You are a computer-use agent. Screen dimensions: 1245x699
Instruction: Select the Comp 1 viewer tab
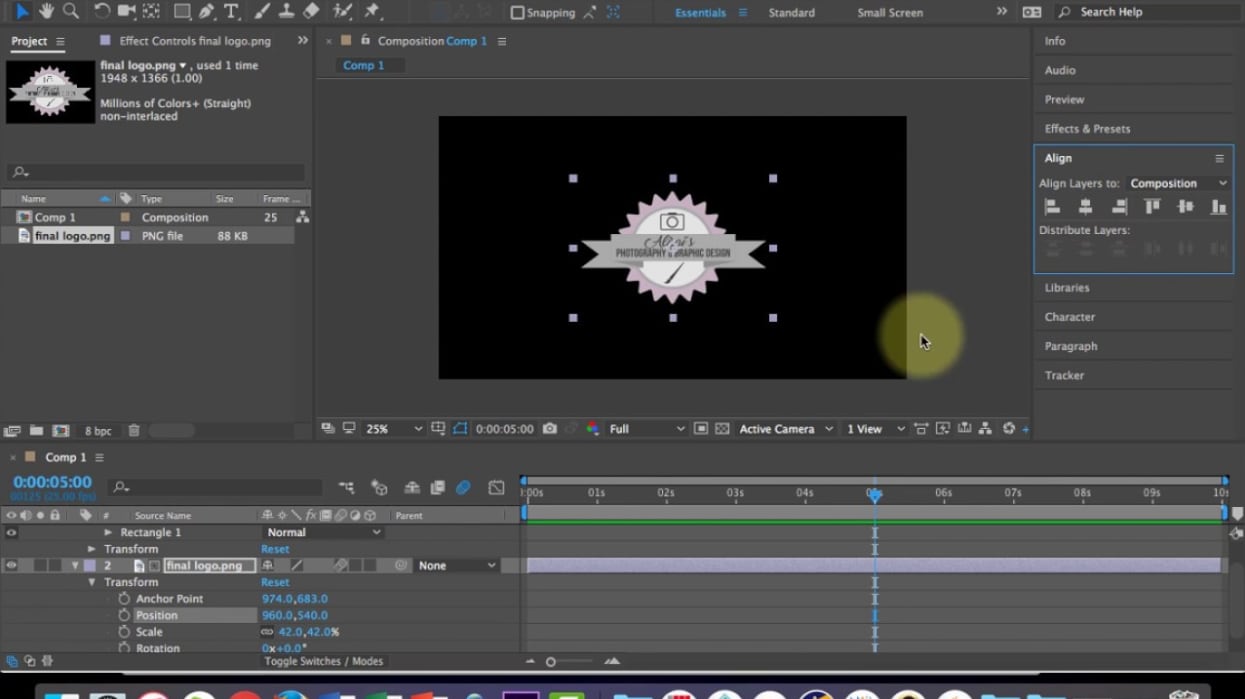coord(363,65)
